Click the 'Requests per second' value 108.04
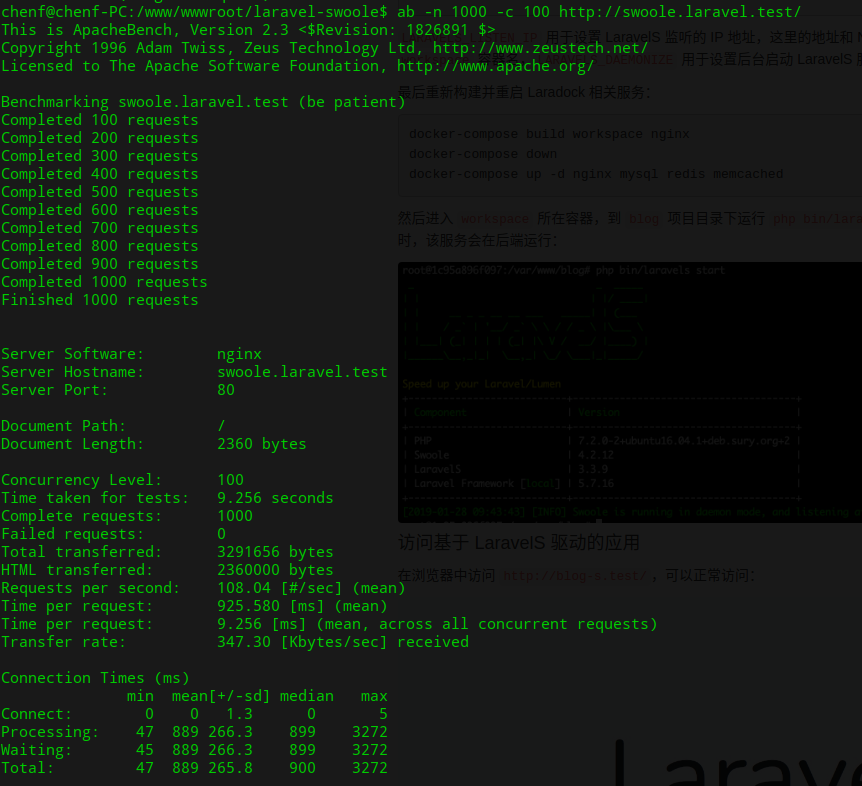This screenshot has width=862, height=786. (244, 589)
